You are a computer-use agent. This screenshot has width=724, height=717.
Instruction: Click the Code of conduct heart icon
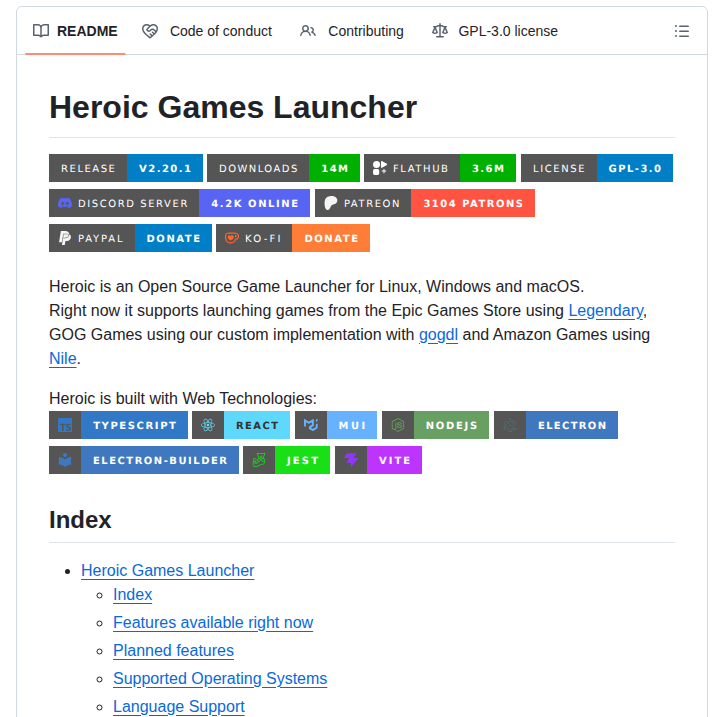click(150, 31)
